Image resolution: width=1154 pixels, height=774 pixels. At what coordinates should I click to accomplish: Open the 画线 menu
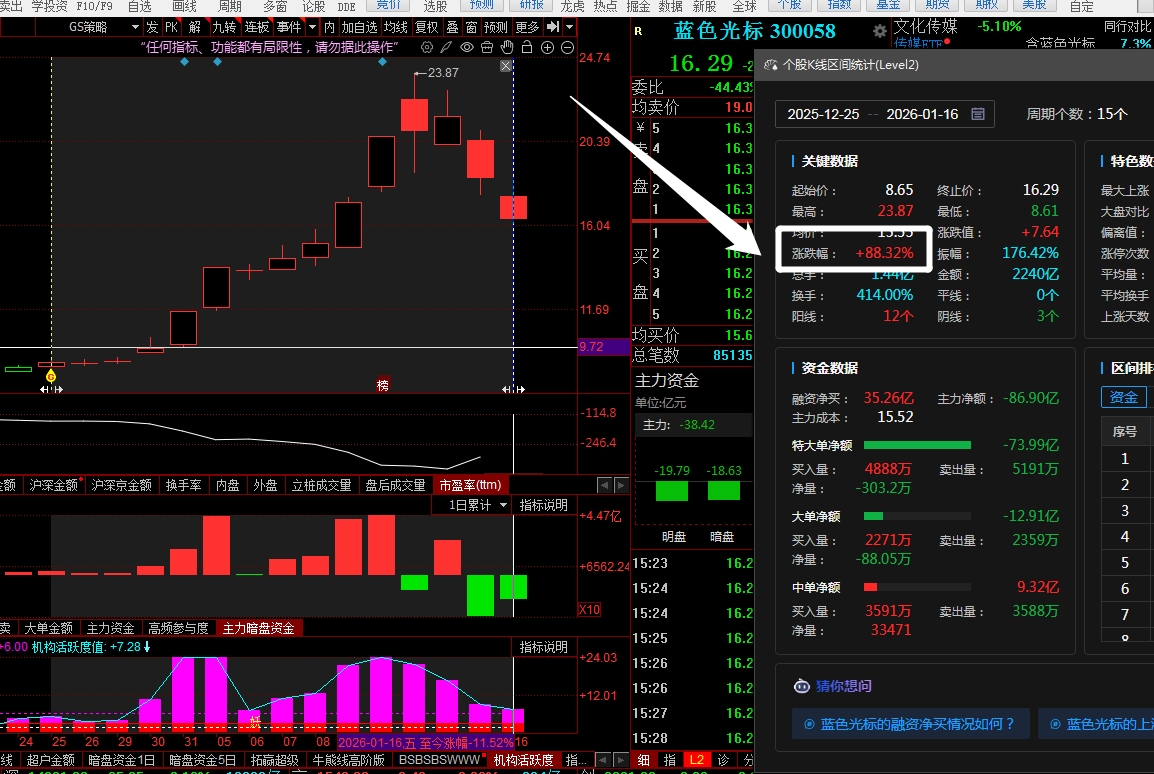coord(185,6)
